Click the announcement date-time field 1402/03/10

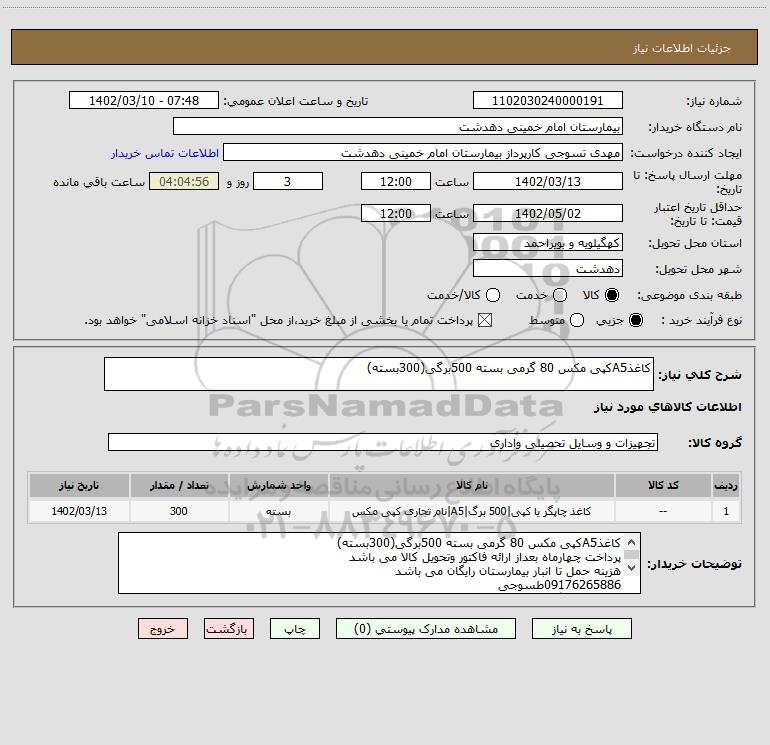click(144, 101)
